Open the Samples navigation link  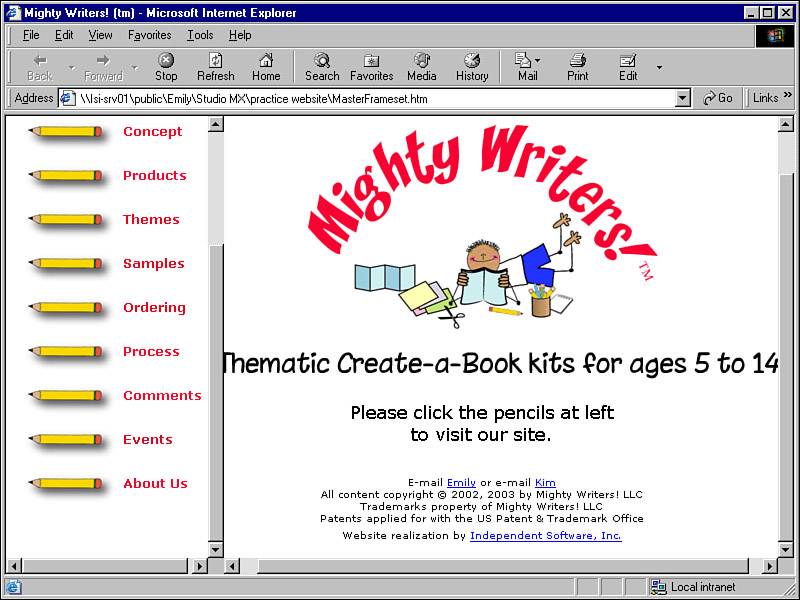pyautogui.click(x=154, y=264)
